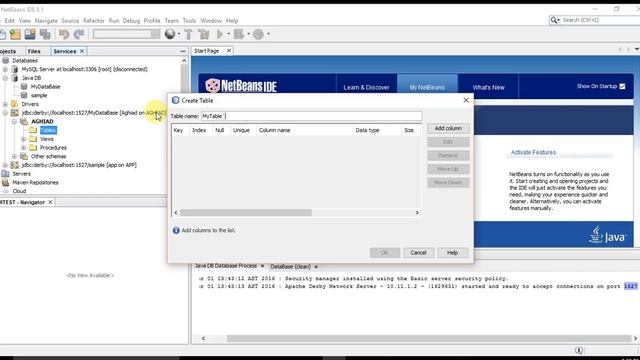
Task: Click the Debug Project toolbar icon
Action: [239, 34]
